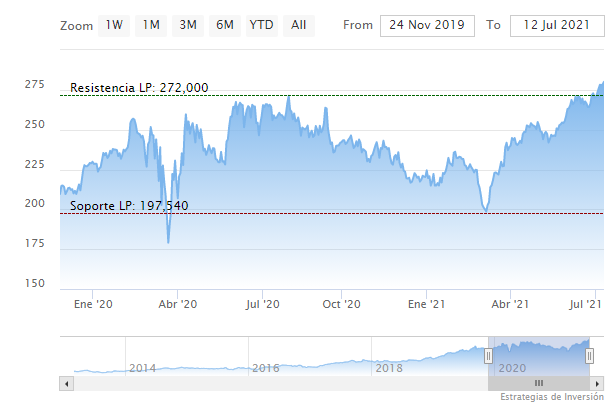Viewport: 615px width, 412px height.
Task: Show All data range
Action: (298, 25)
